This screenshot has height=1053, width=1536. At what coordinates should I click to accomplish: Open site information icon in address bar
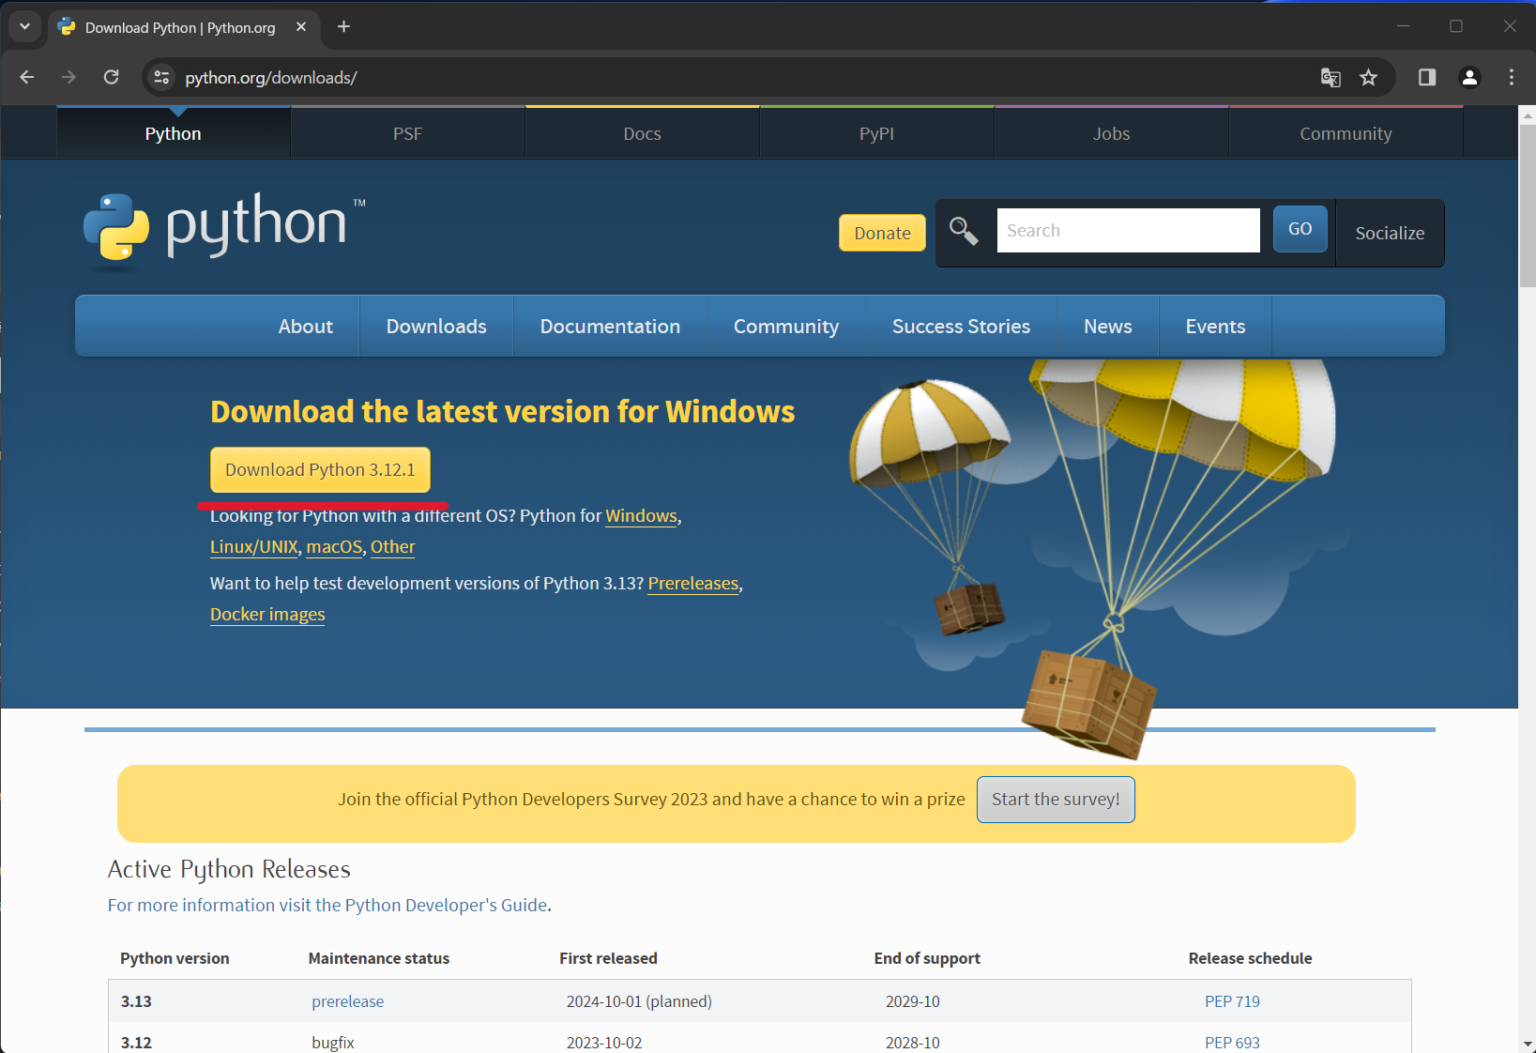[x=161, y=77]
